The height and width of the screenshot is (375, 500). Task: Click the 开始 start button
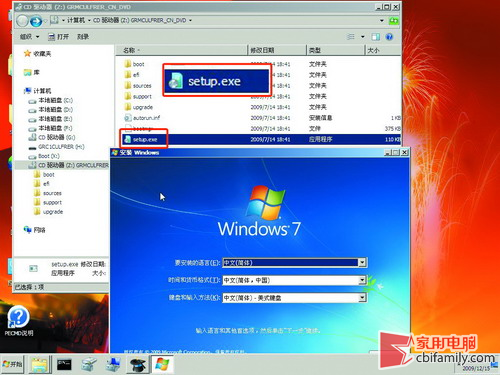pyautogui.click(x=12, y=364)
